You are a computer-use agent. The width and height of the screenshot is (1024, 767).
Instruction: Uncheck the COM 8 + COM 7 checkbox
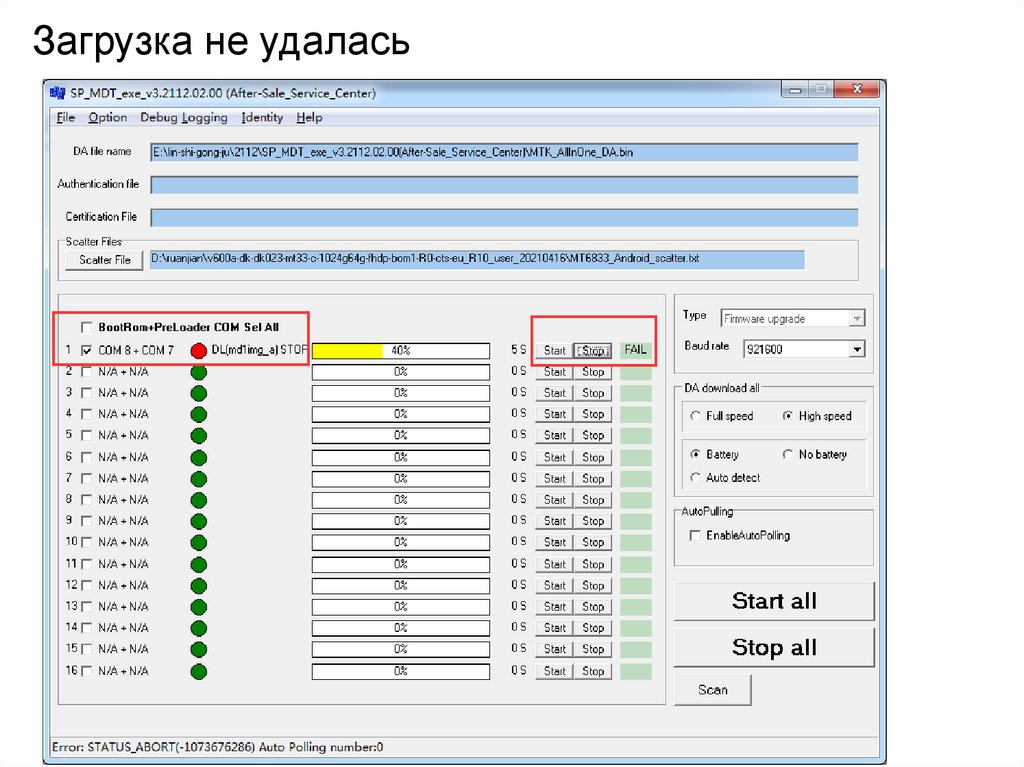pyautogui.click(x=86, y=350)
